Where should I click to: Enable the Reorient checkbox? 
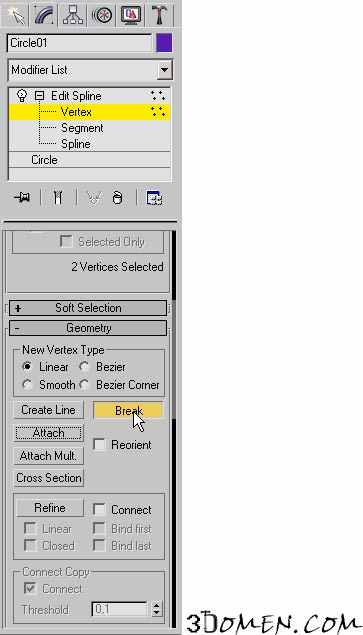coord(99,445)
